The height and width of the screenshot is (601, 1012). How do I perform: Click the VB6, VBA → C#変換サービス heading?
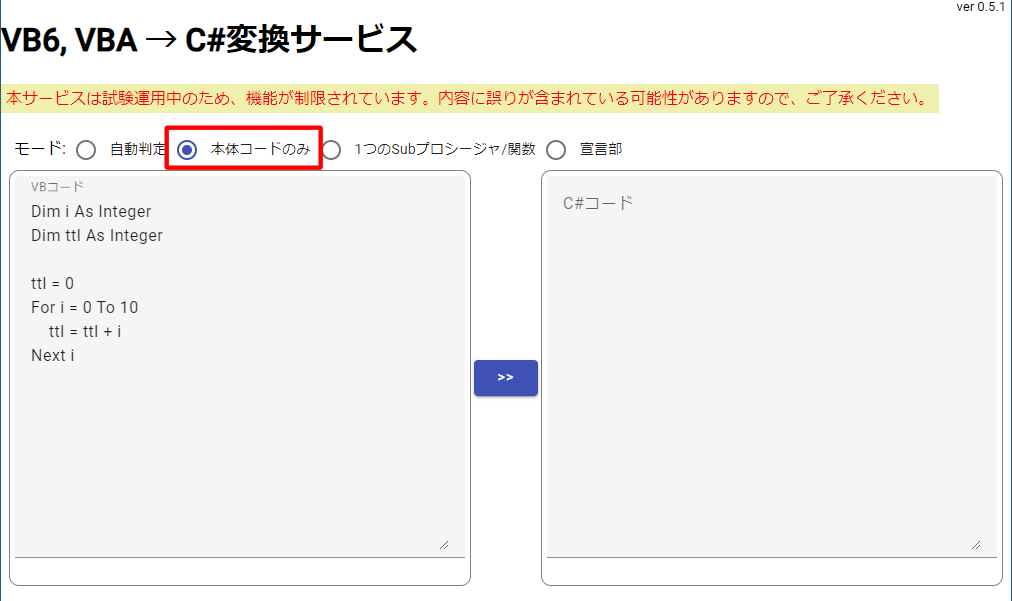coord(209,40)
